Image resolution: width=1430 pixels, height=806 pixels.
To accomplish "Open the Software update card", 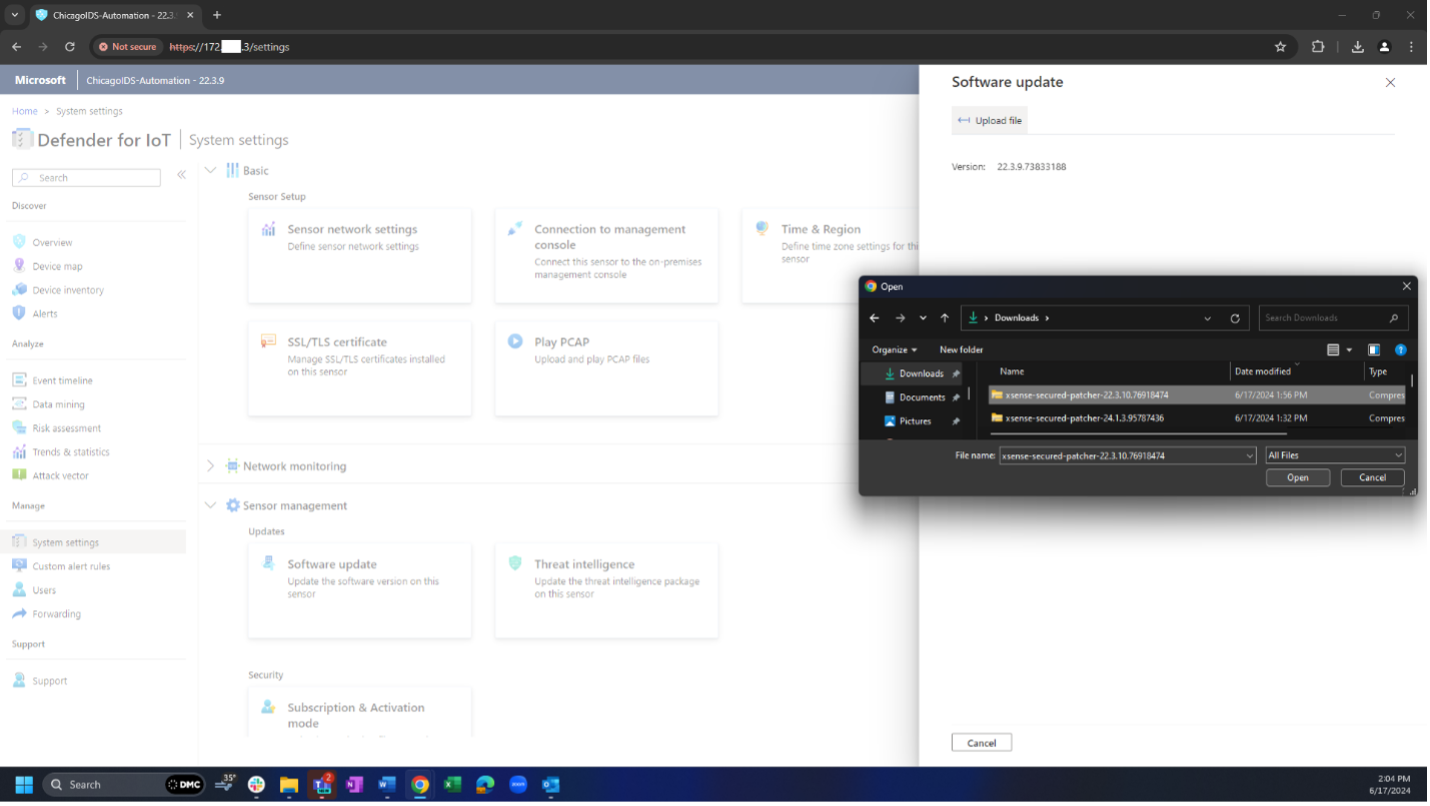I will click(360, 591).
